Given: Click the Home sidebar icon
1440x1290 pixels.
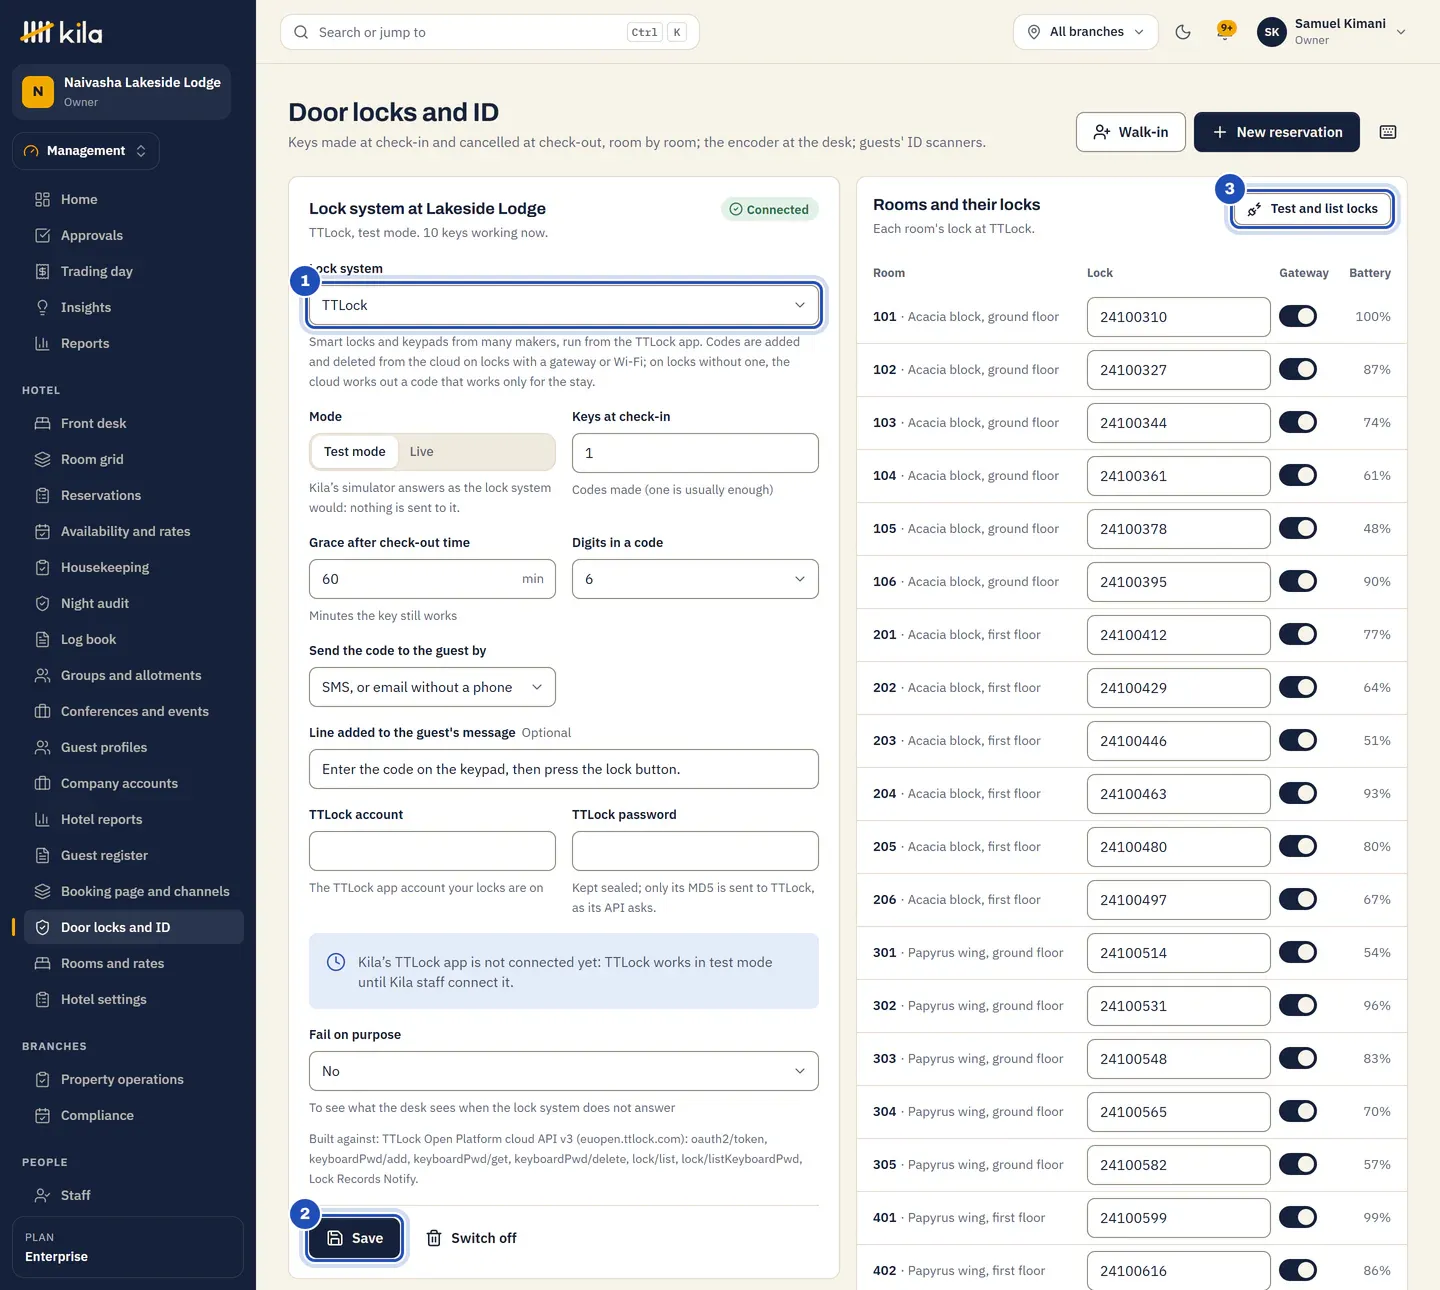Looking at the screenshot, I should 42,199.
